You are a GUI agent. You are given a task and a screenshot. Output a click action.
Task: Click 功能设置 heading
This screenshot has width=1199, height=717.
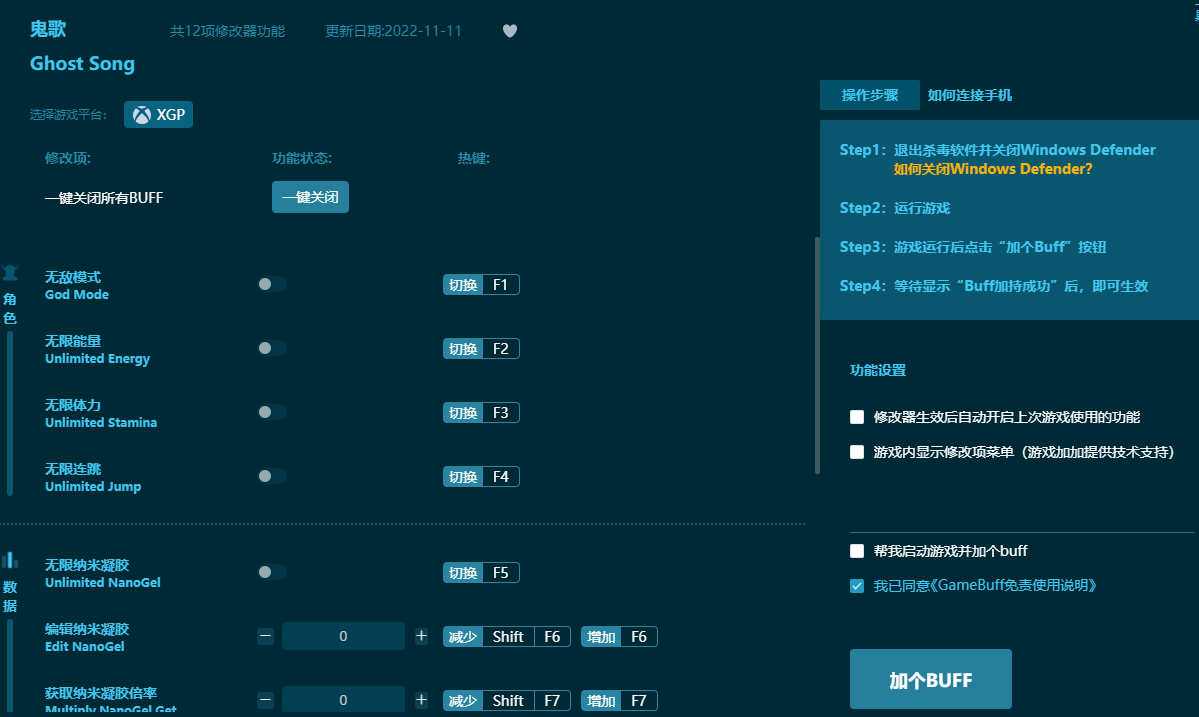878,370
